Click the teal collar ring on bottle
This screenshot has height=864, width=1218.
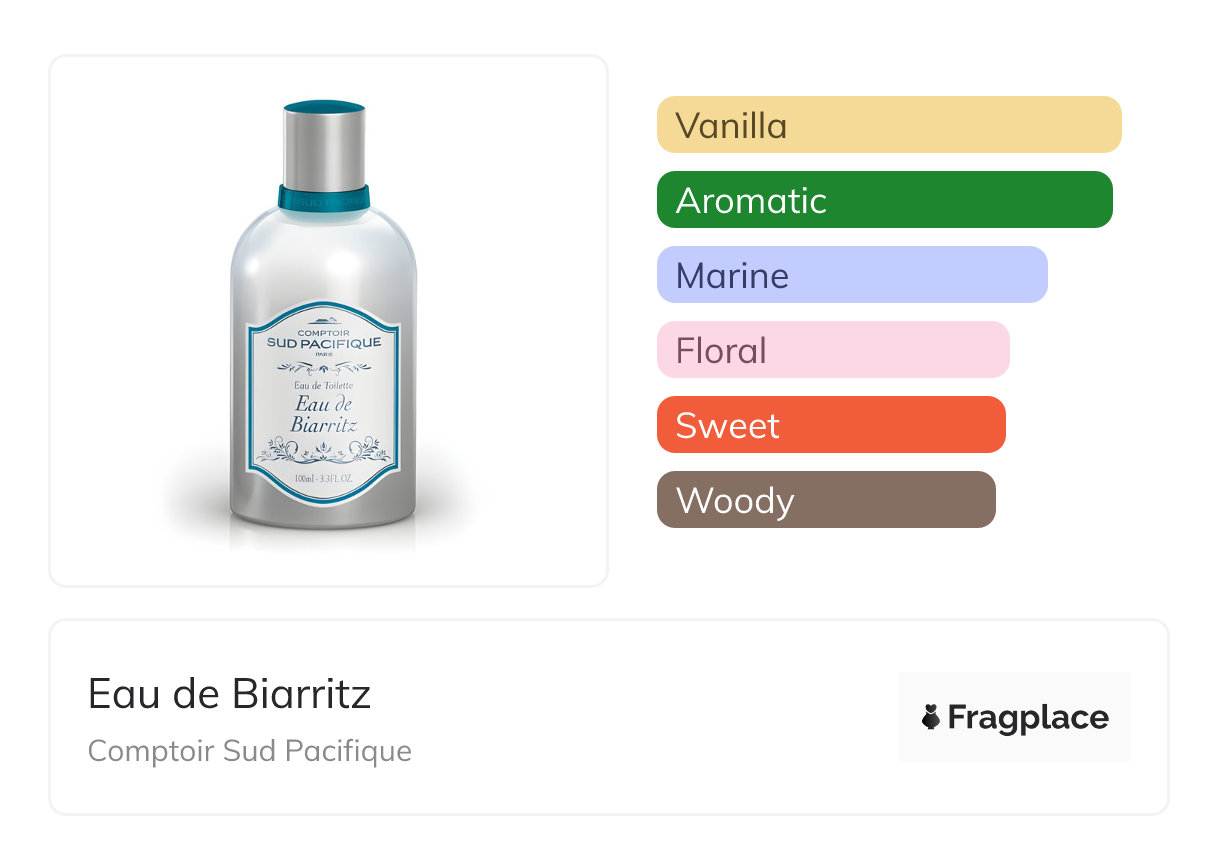coord(323,196)
